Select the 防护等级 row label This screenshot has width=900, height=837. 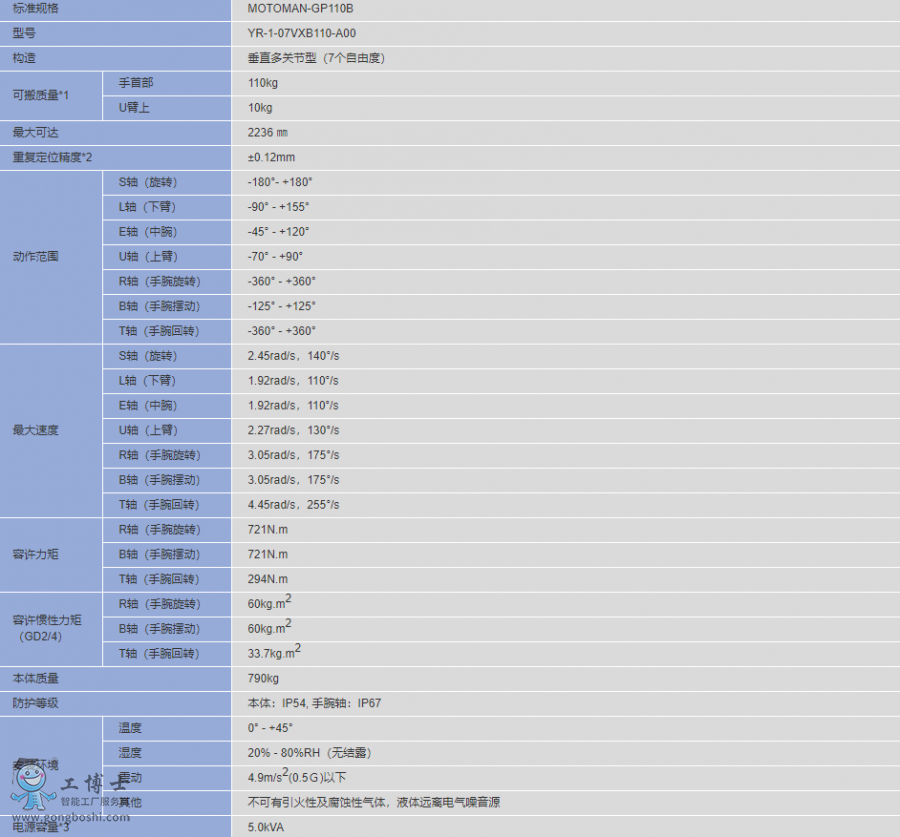(36, 703)
